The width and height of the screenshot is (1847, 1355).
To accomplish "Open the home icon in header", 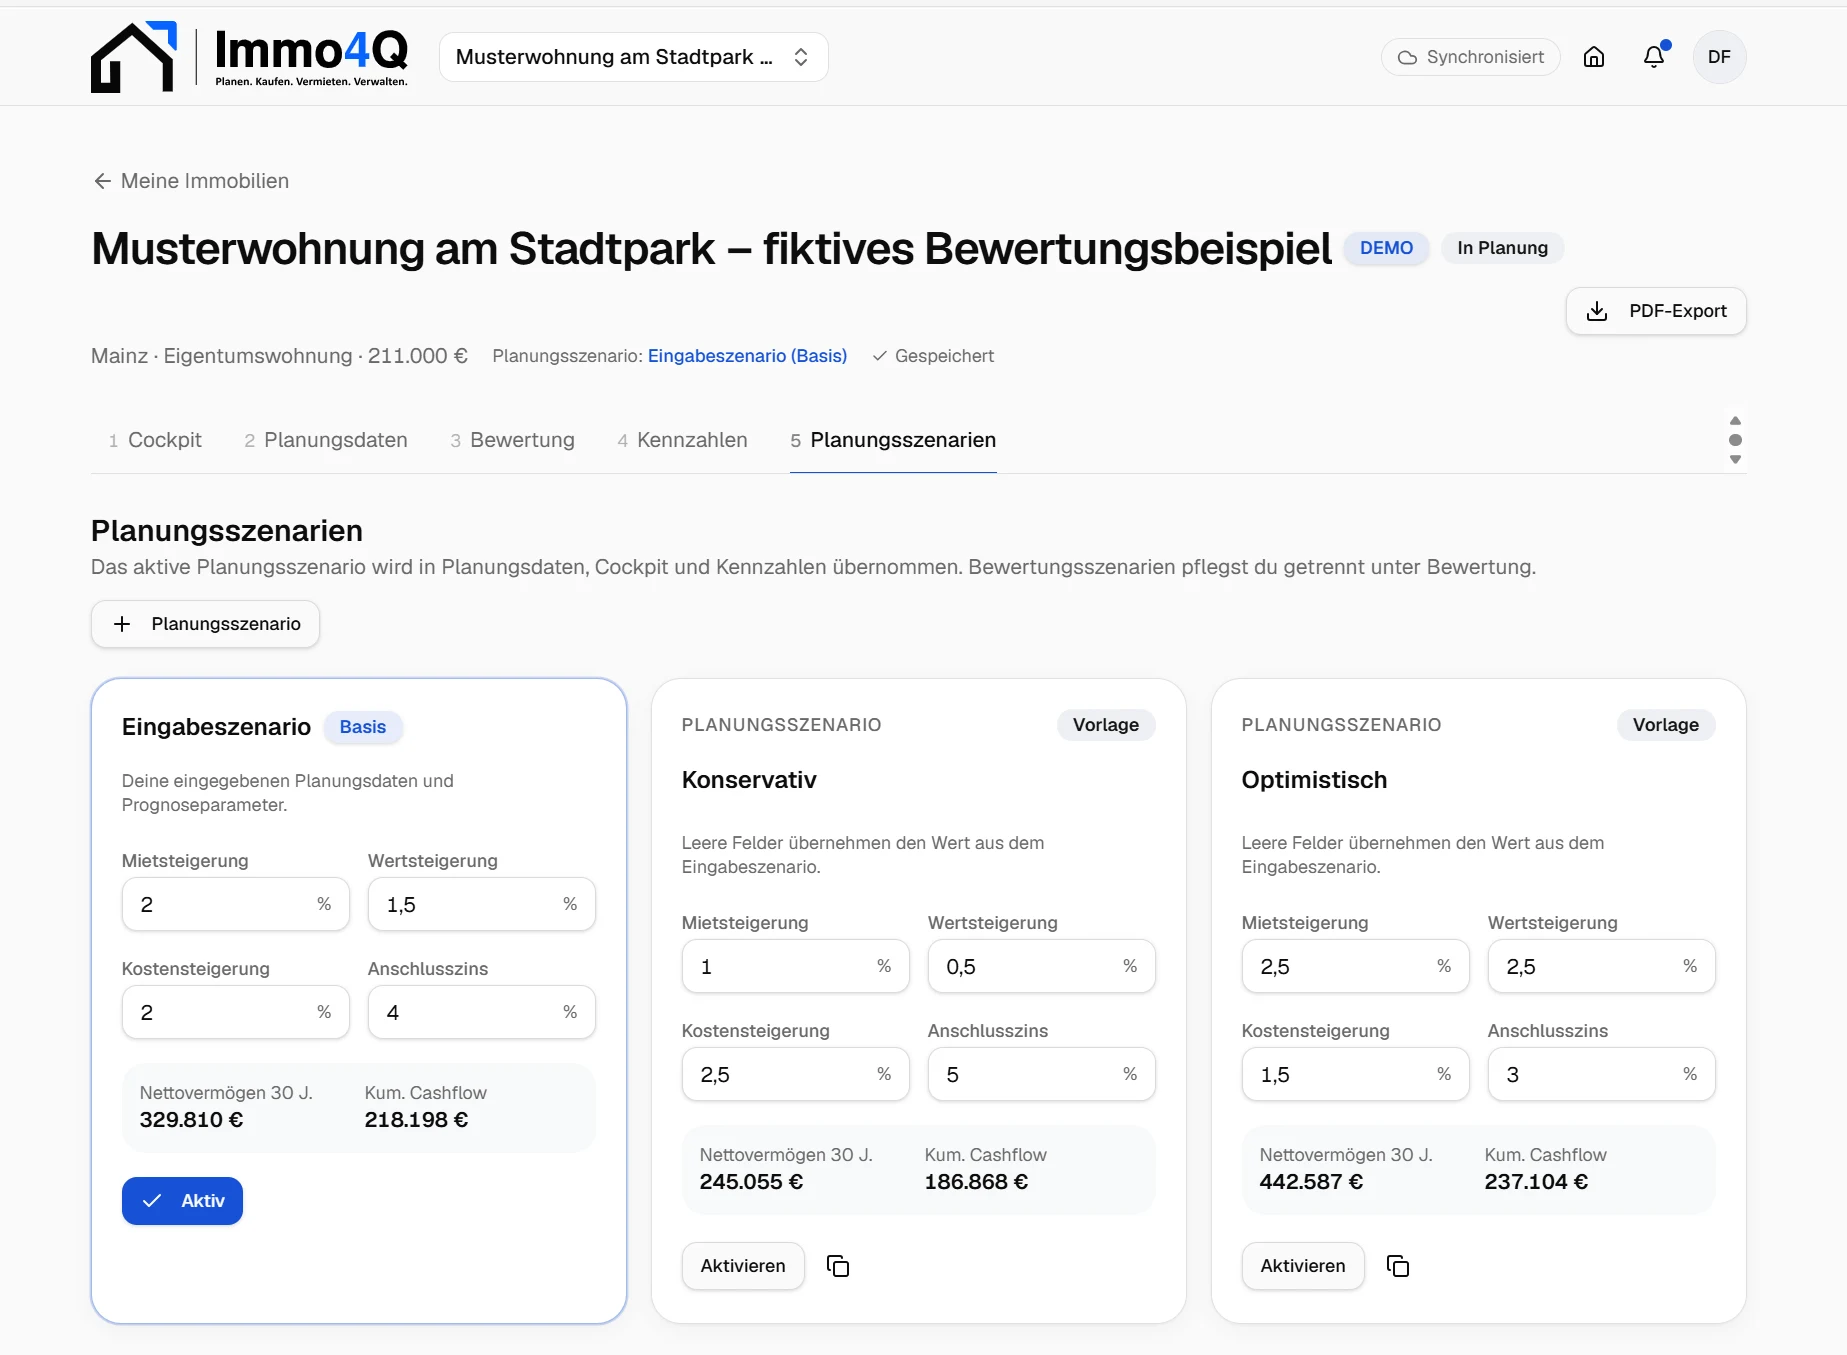I will click(1594, 57).
